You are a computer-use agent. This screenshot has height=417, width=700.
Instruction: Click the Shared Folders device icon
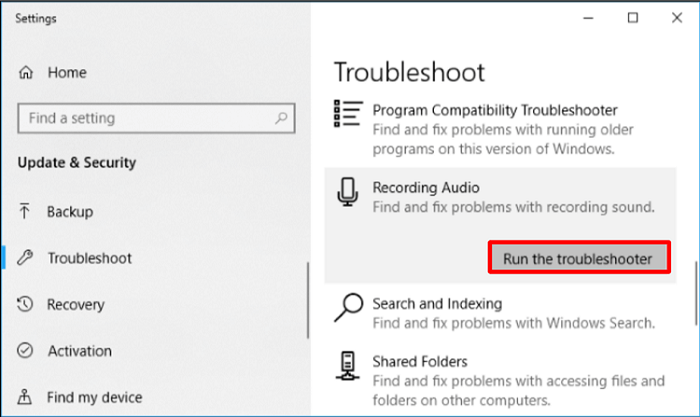click(347, 366)
